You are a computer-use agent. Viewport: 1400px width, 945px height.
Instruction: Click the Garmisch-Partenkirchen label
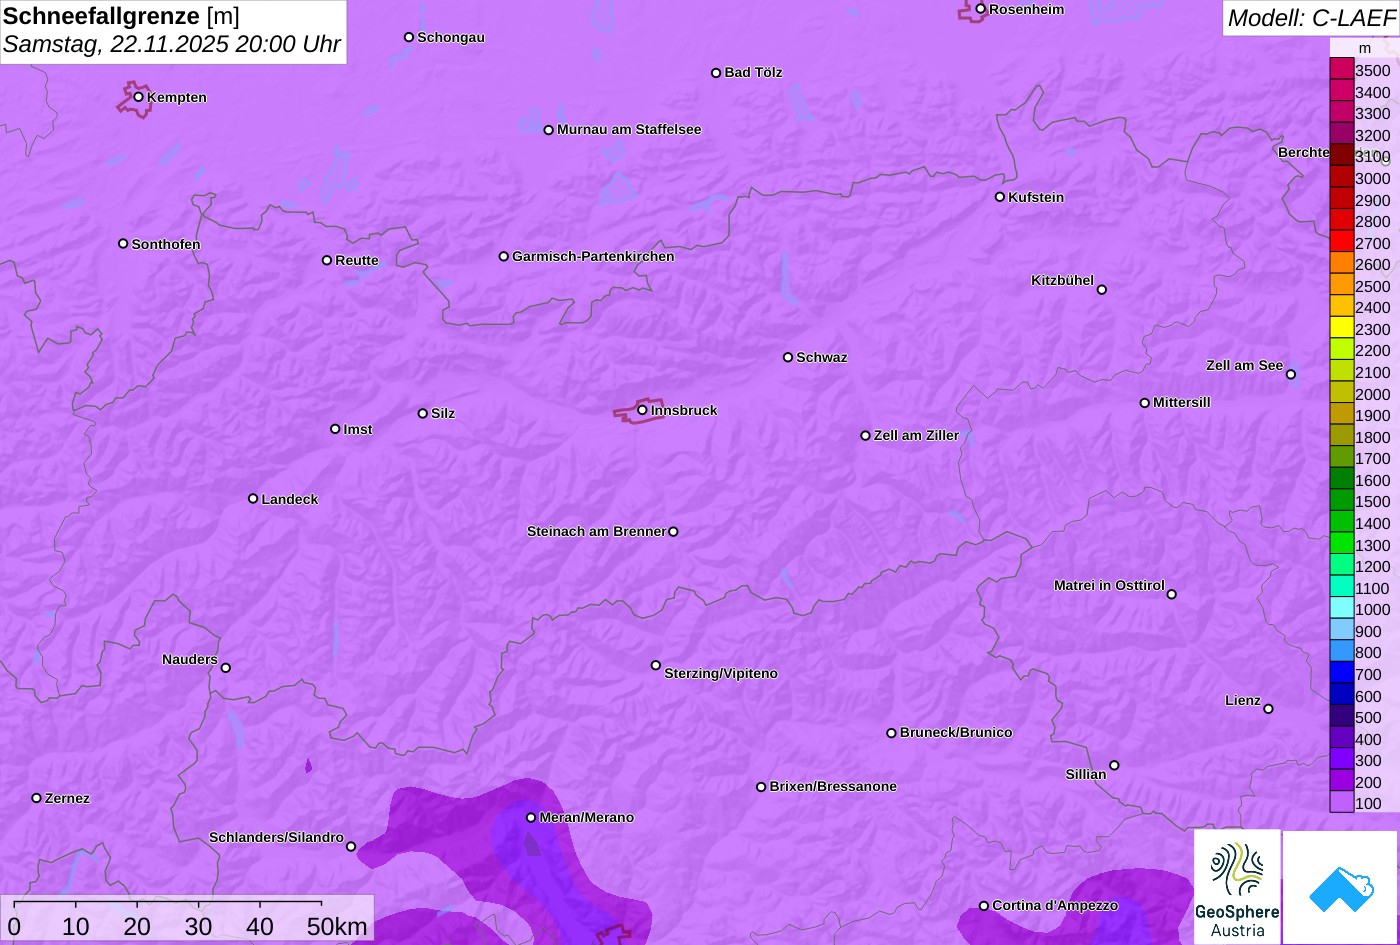(593, 256)
